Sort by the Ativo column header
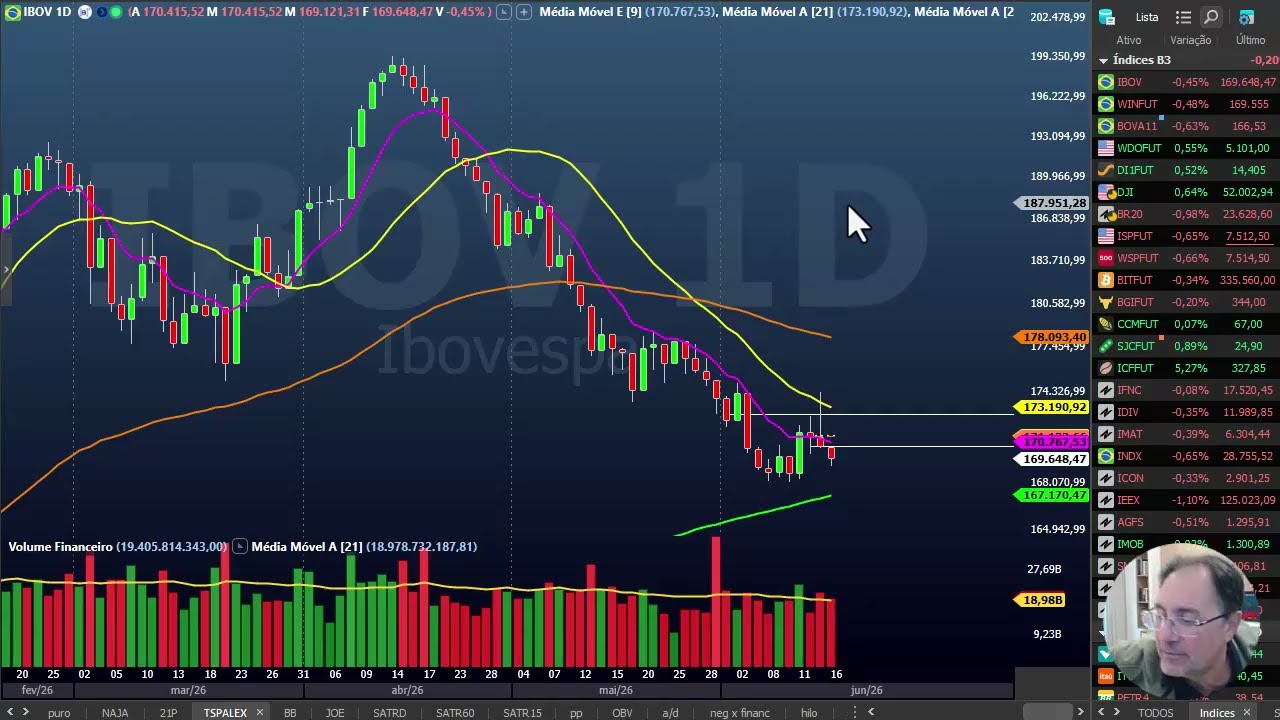Image resolution: width=1280 pixels, height=720 pixels. [1129, 40]
